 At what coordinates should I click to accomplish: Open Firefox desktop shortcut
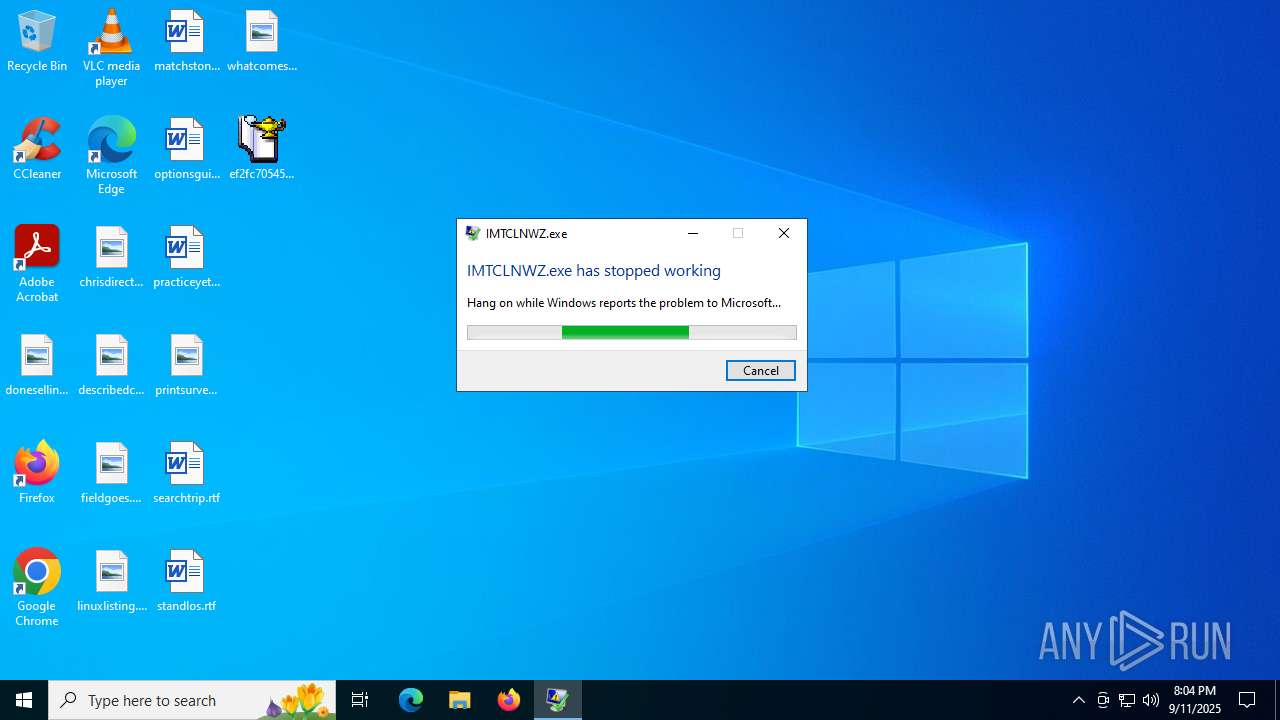(37, 473)
